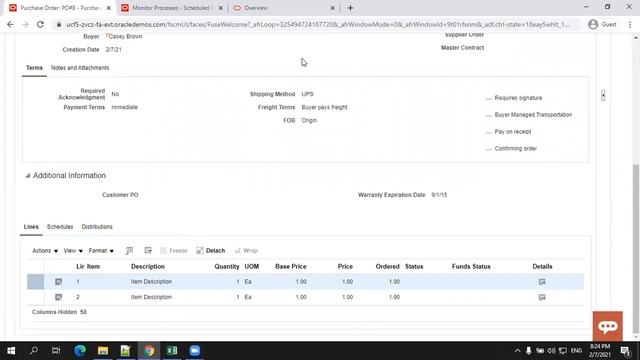Toggle the Pay on receipt checkbox
640x360 pixels.
point(489,132)
